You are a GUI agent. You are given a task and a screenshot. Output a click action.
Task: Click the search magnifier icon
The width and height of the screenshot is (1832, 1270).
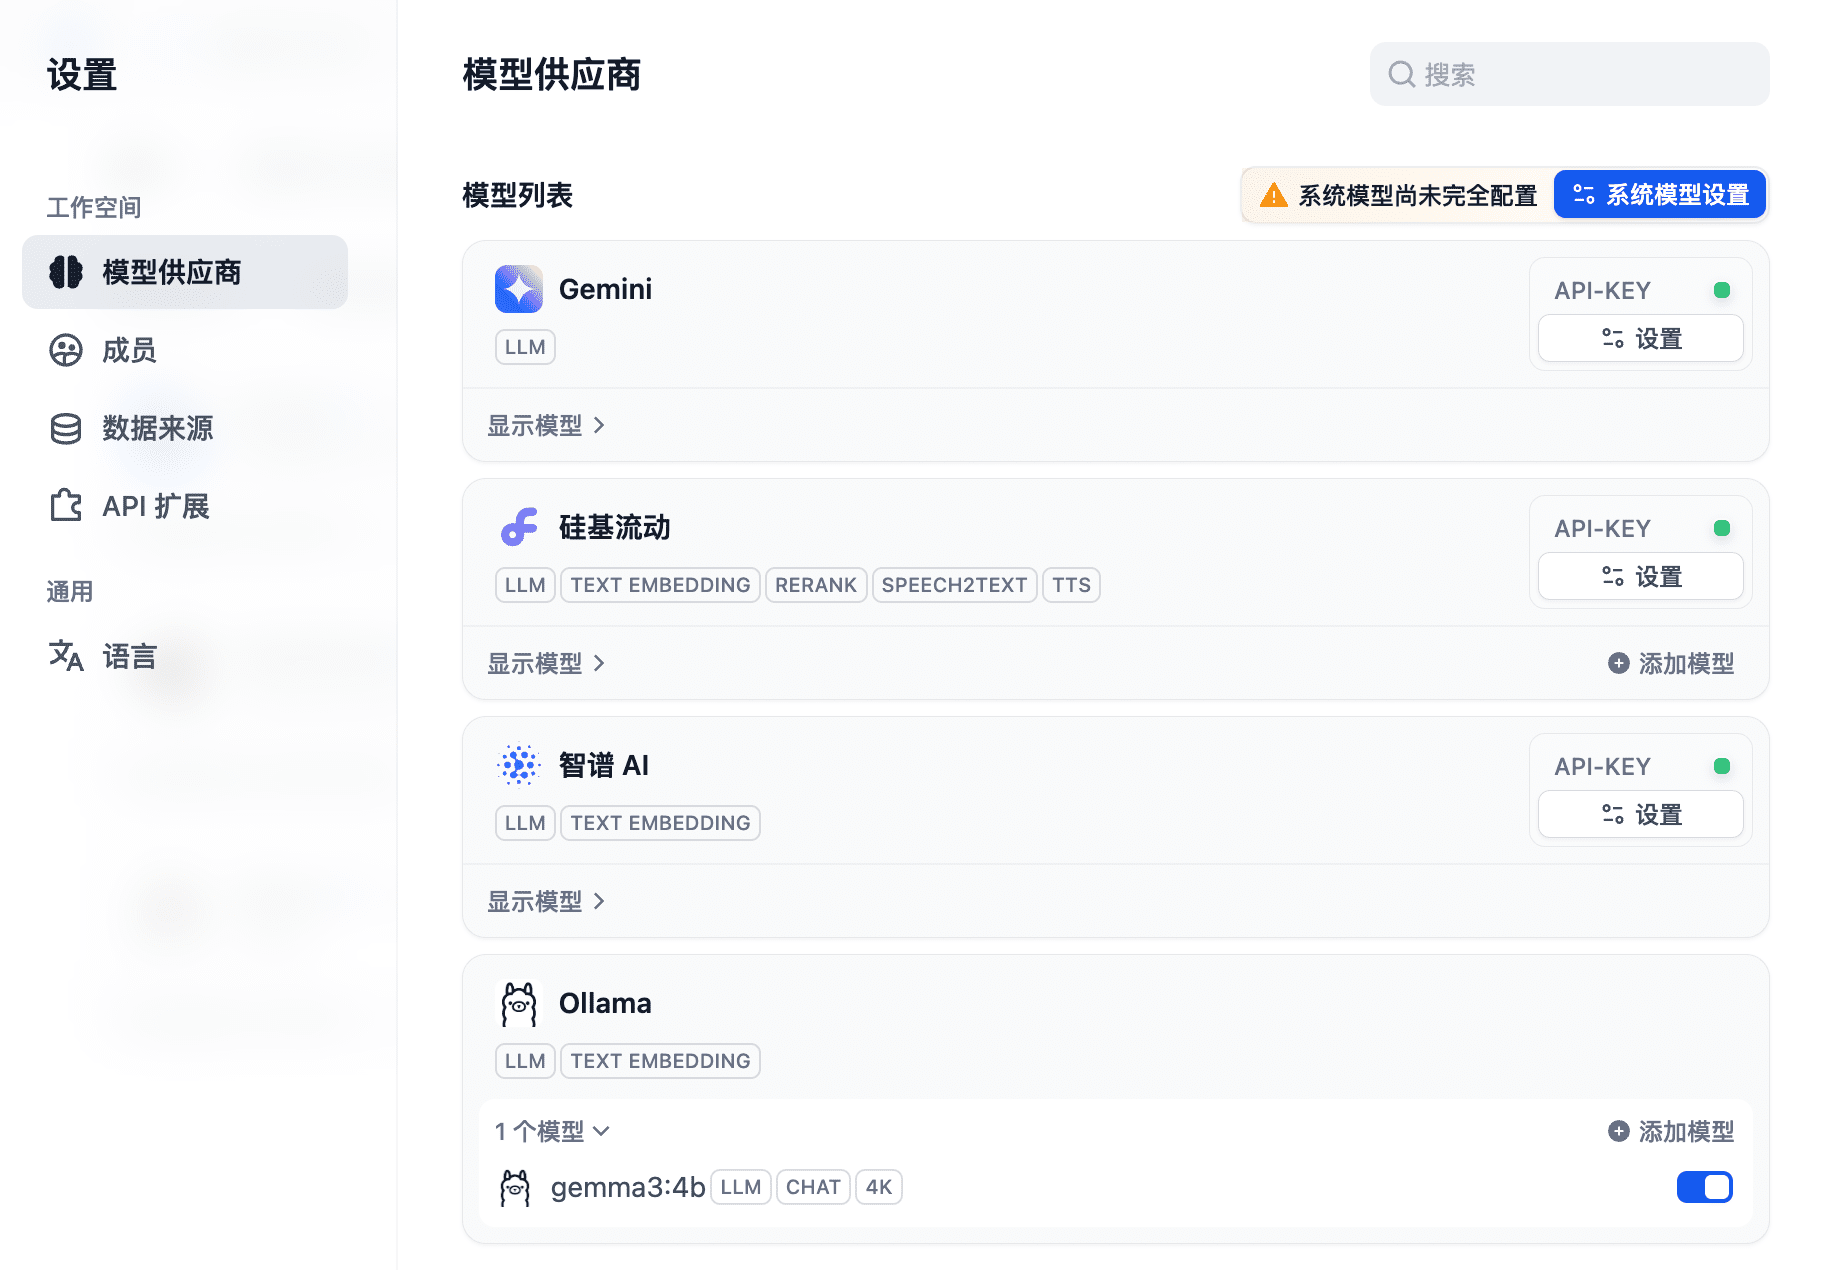[x=1402, y=74]
